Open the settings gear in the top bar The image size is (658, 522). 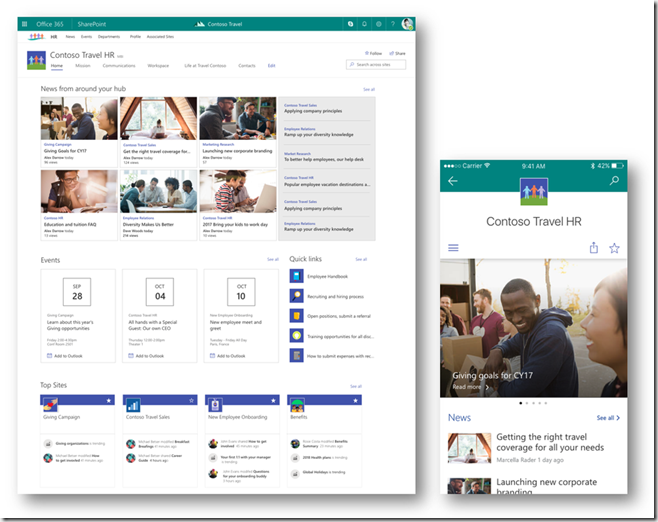pyautogui.click(x=379, y=24)
